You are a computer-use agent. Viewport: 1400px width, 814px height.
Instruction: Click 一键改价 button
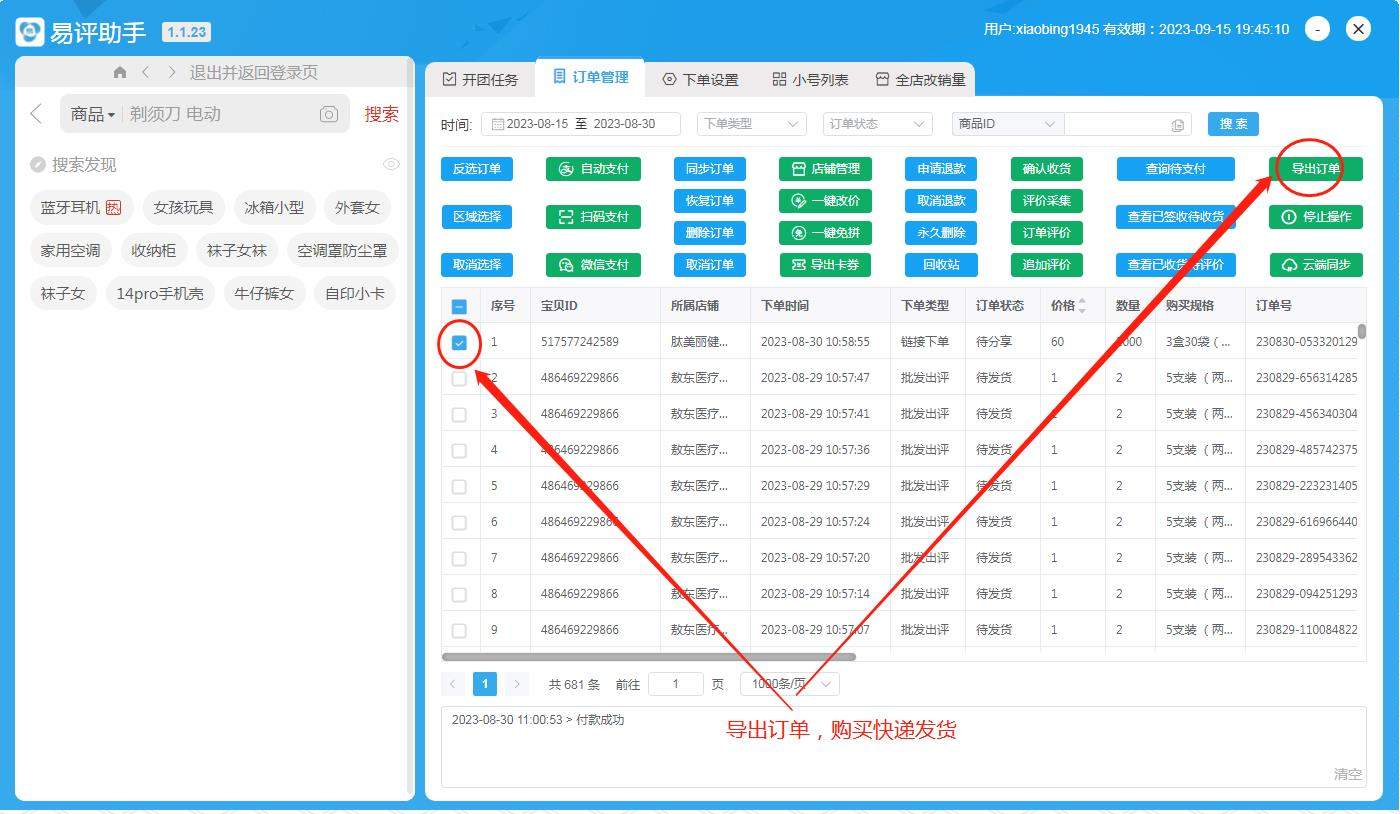[825, 201]
